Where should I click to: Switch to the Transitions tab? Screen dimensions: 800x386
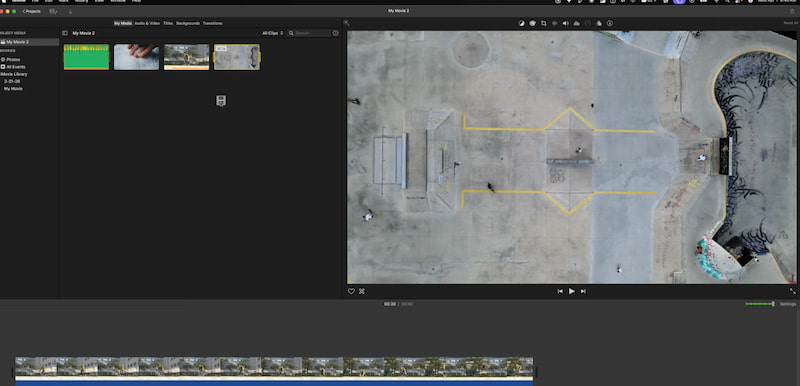click(x=212, y=23)
